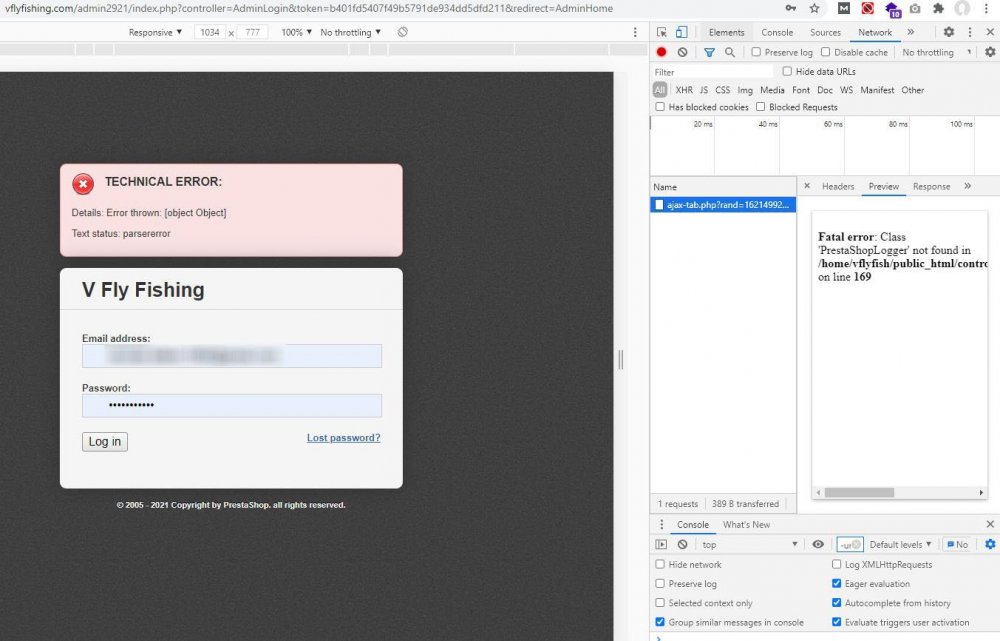Open network settings gear icon
The width and height of the screenshot is (1000, 641).
(990, 52)
